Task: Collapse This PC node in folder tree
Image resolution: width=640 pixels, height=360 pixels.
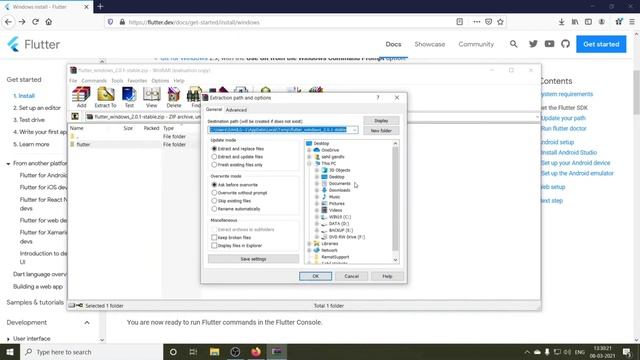Action: pos(309,163)
